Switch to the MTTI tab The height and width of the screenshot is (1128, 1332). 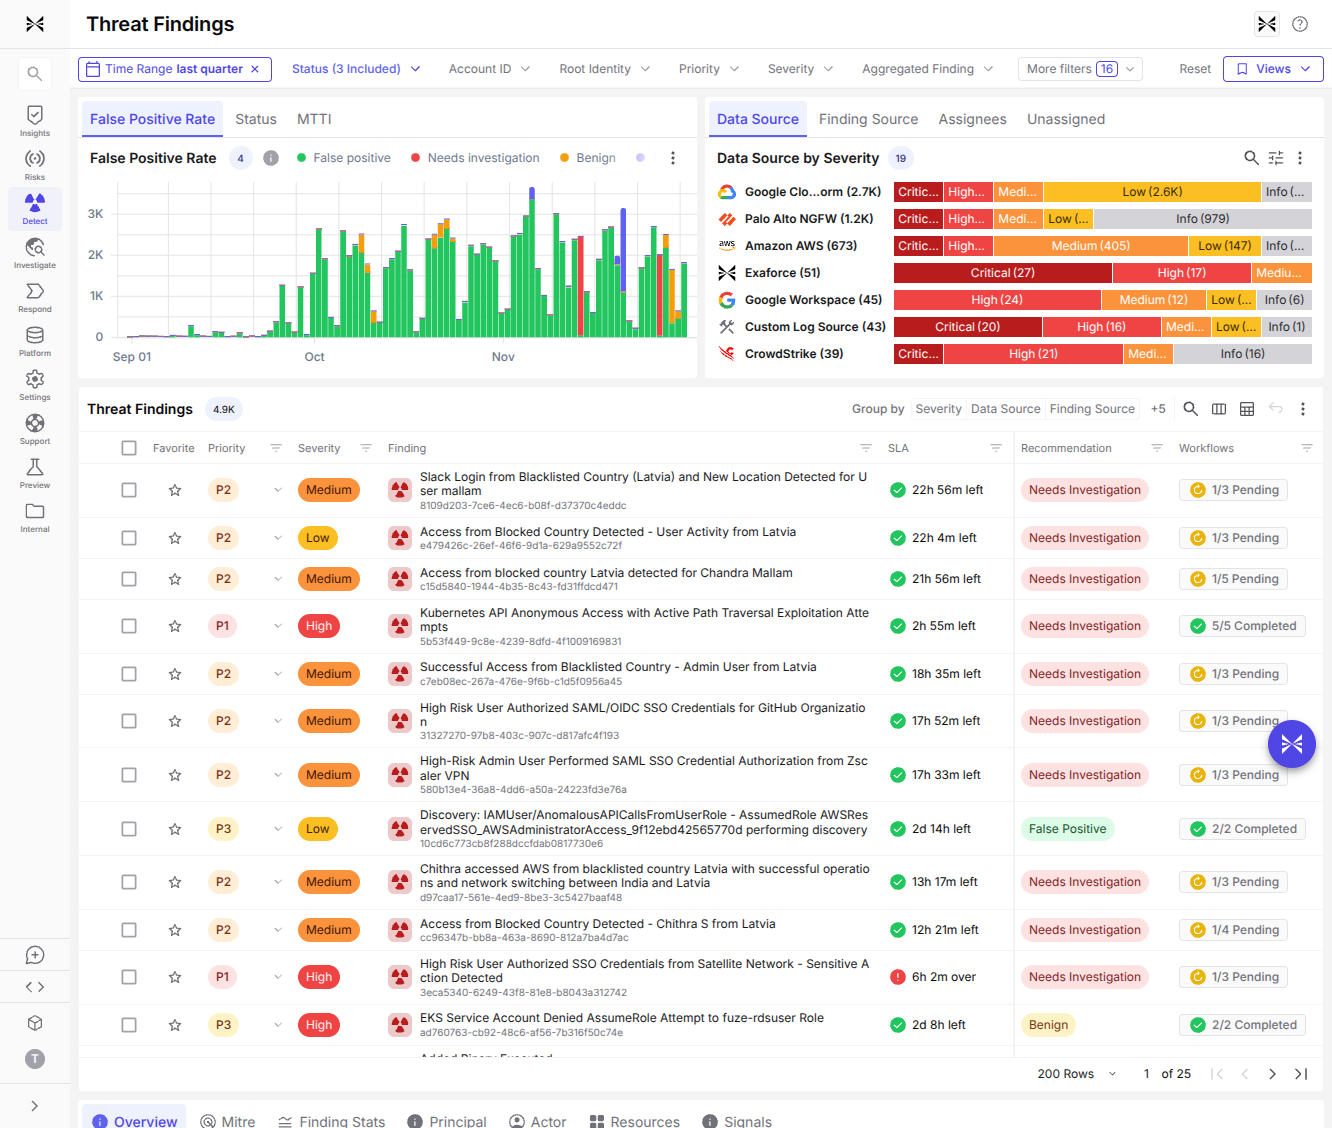[x=314, y=119]
